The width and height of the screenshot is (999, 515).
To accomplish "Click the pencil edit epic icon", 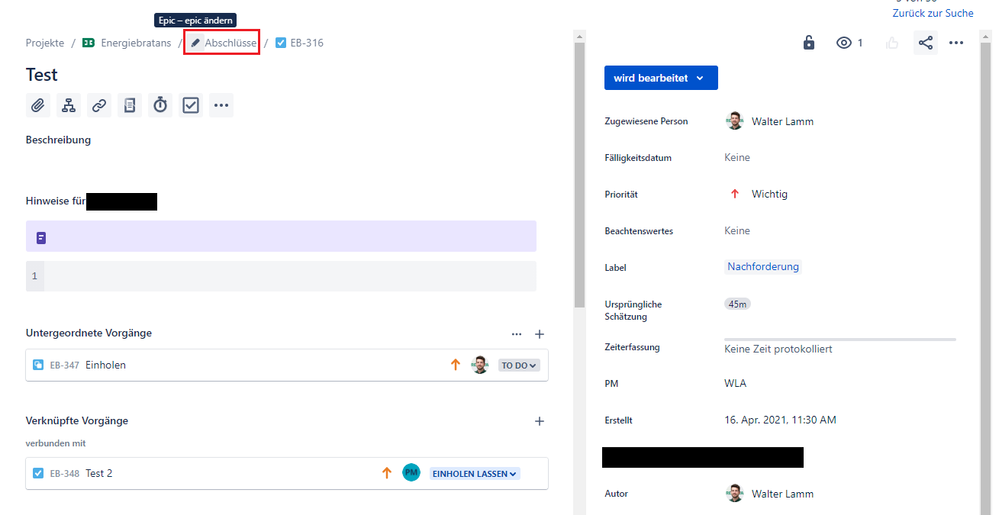I will [196, 43].
